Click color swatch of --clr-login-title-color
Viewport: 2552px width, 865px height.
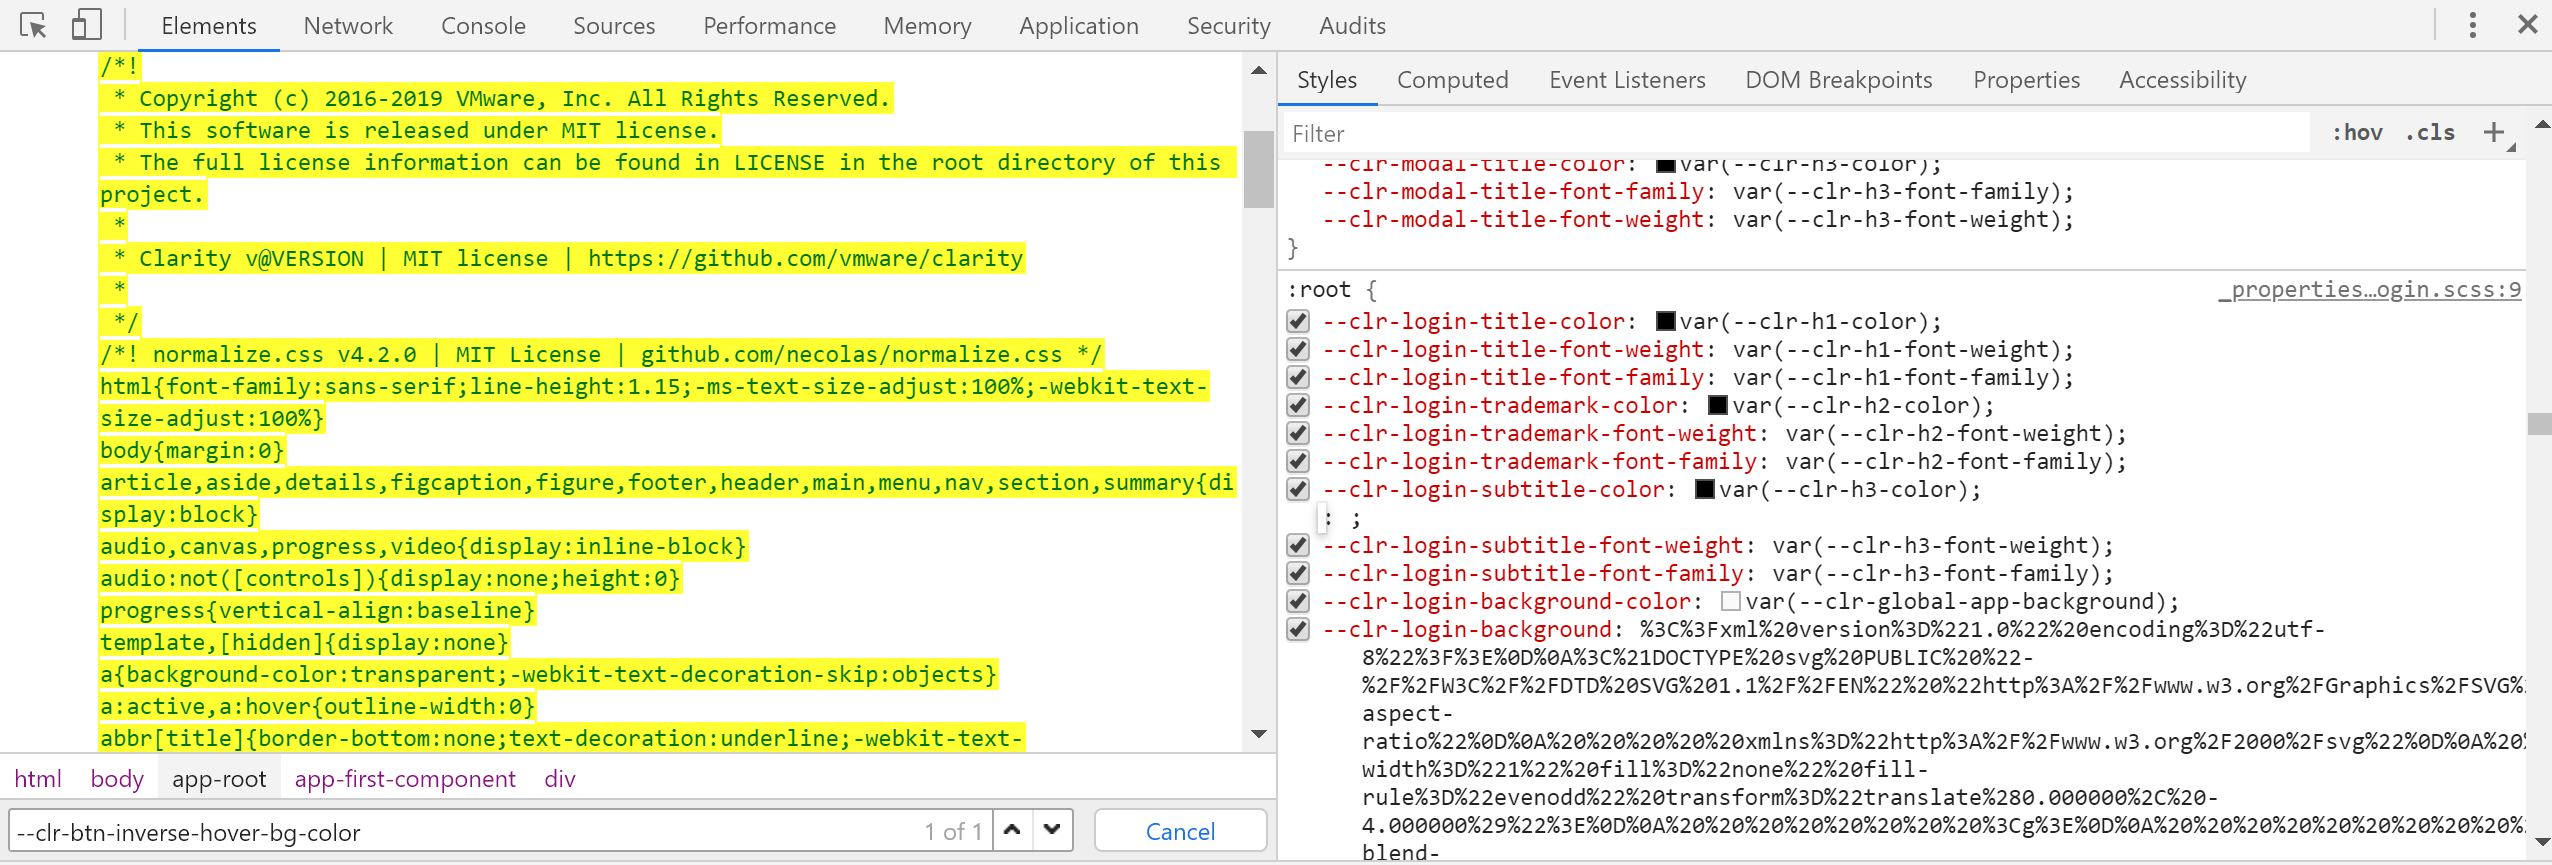1666,321
